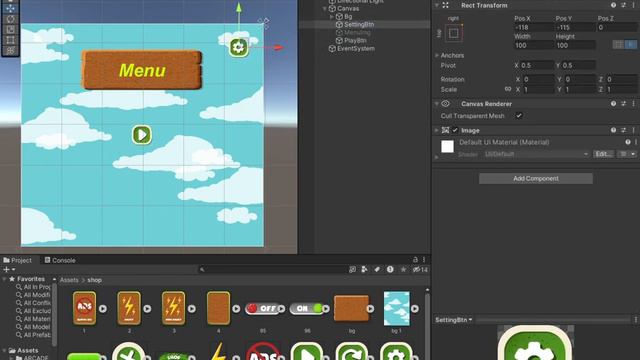Open Canvas Renderer presets icon
Image resolution: width=640 pixels, height=360 pixels.
pos(623,104)
